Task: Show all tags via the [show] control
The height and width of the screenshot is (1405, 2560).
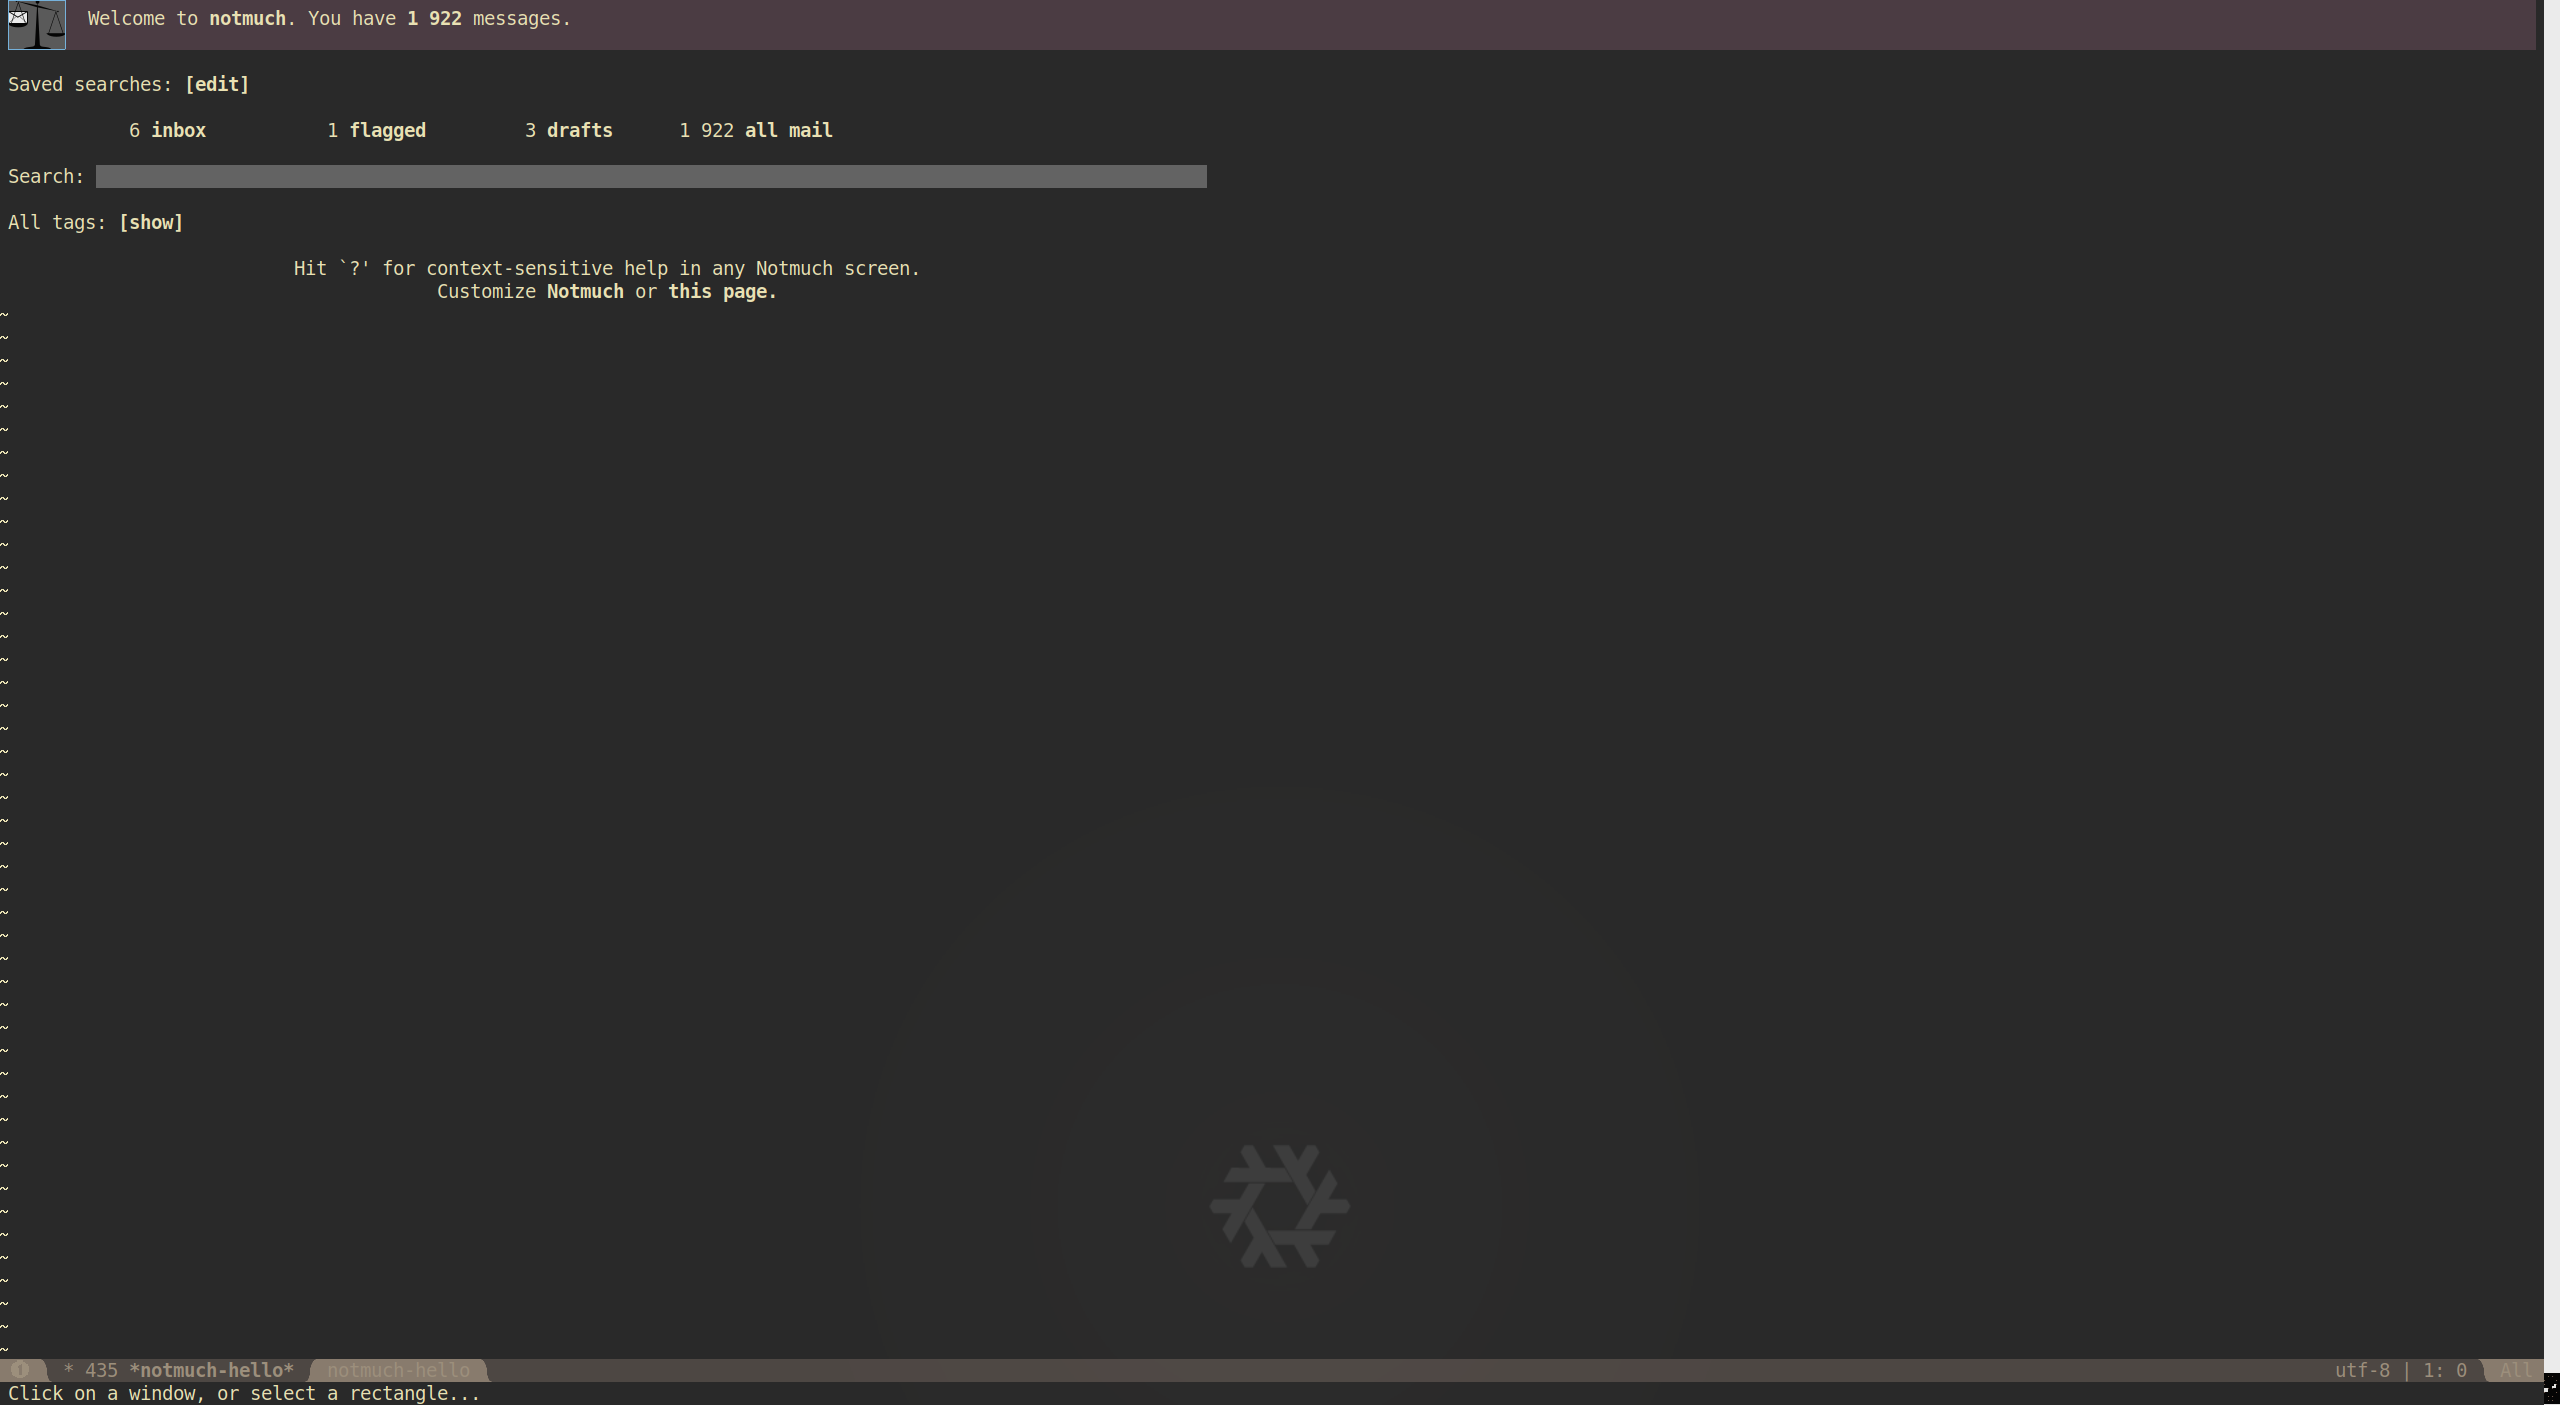Action: pyautogui.click(x=151, y=222)
